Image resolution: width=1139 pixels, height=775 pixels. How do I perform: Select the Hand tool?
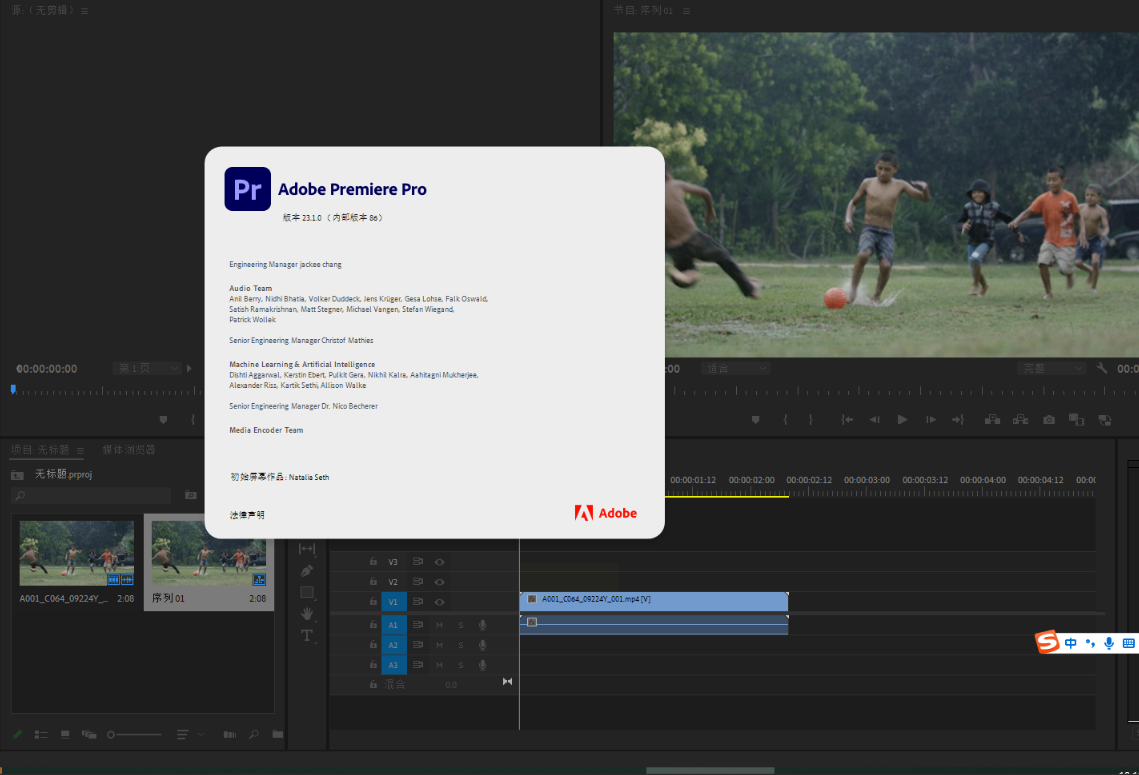307,614
